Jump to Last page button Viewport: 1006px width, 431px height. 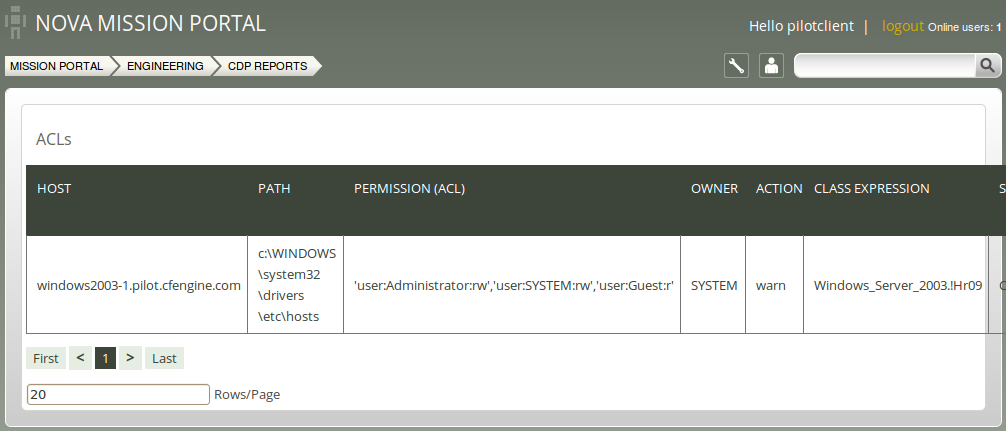164,359
